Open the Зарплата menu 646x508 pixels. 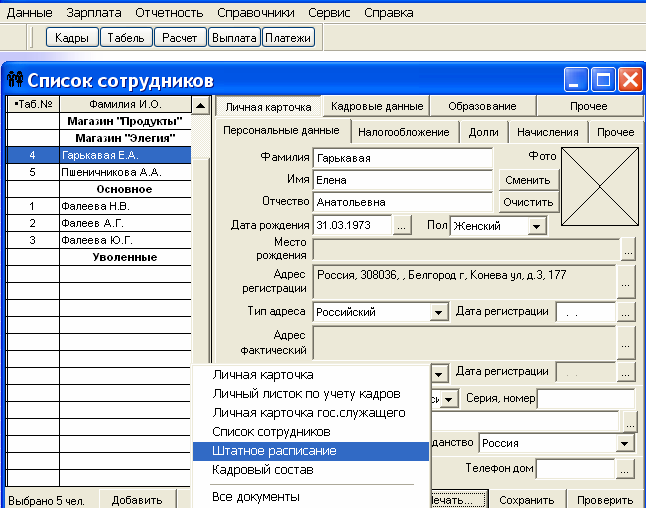click(x=94, y=13)
